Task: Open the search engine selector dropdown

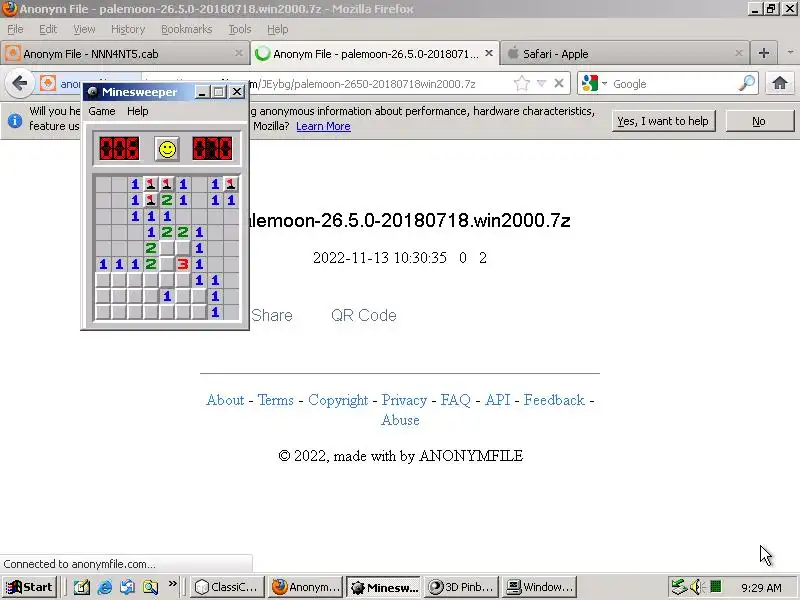Action: pyautogui.click(x=595, y=83)
